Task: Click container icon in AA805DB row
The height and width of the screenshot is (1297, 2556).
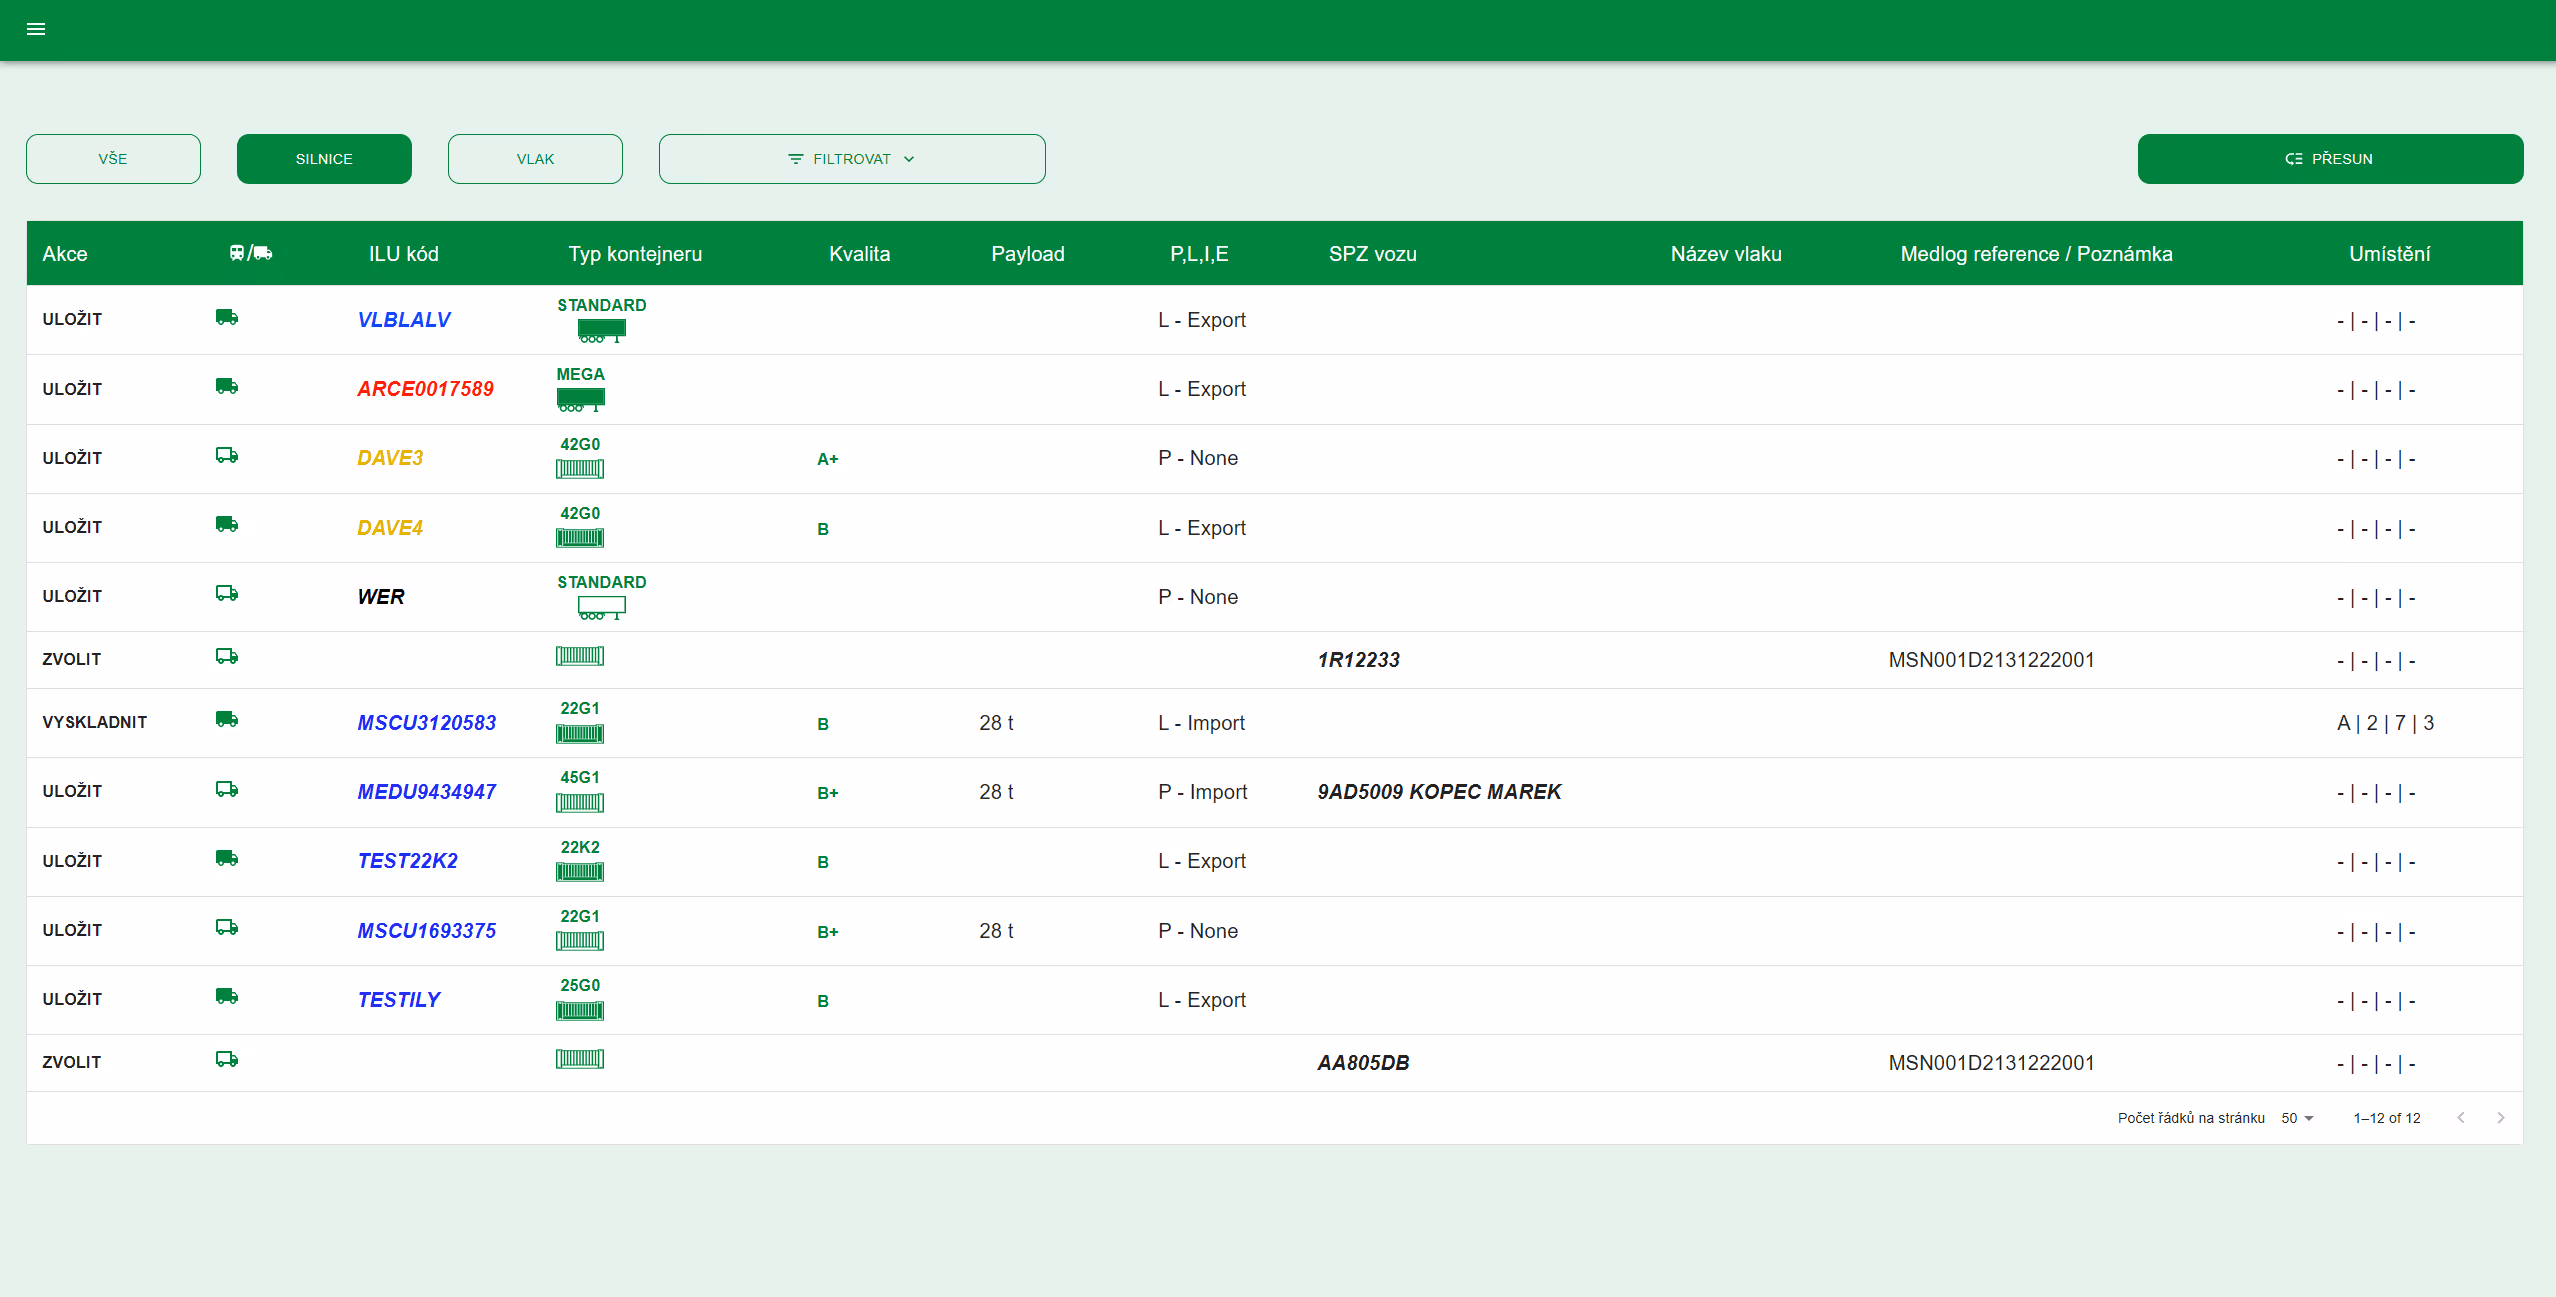Action: pyautogui.click(x=580, y=1059)
